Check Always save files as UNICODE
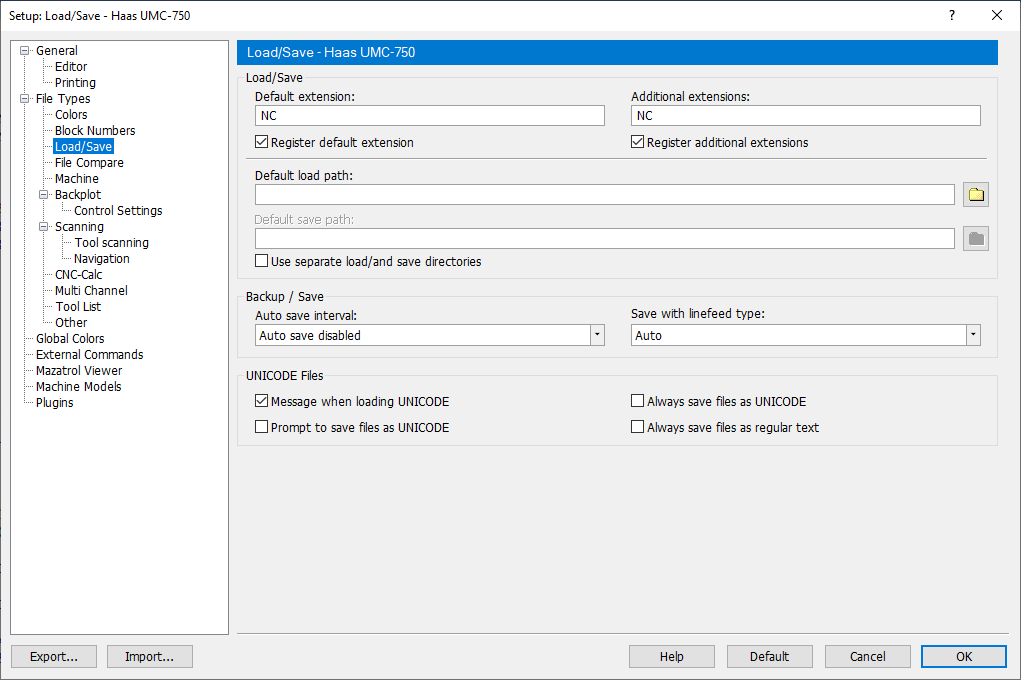1021x680 pixels. [x=637, y=401]
